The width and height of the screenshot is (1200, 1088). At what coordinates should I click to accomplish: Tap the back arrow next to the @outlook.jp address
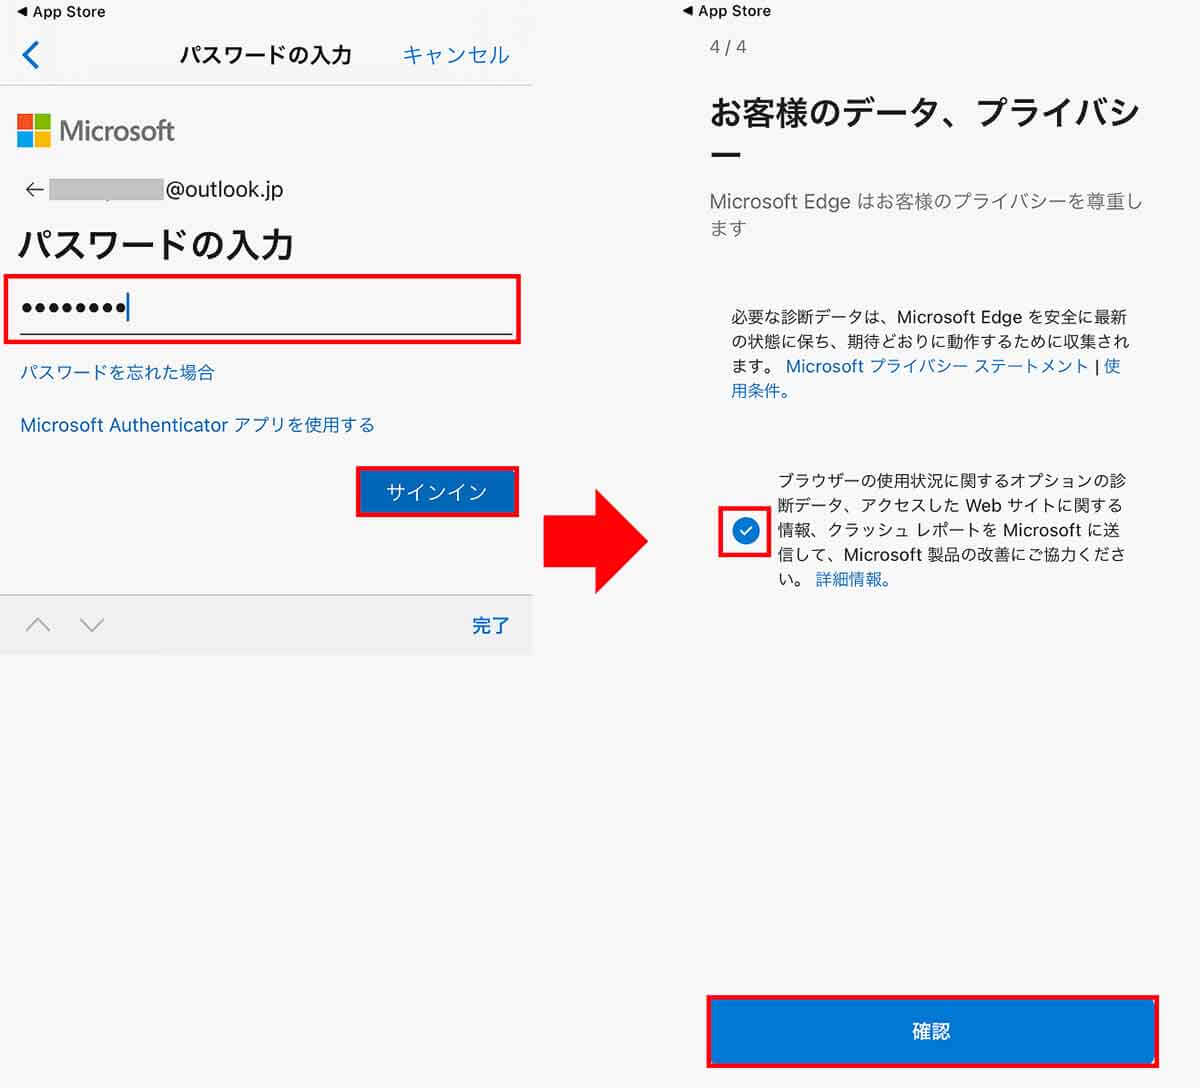[35, 189]
